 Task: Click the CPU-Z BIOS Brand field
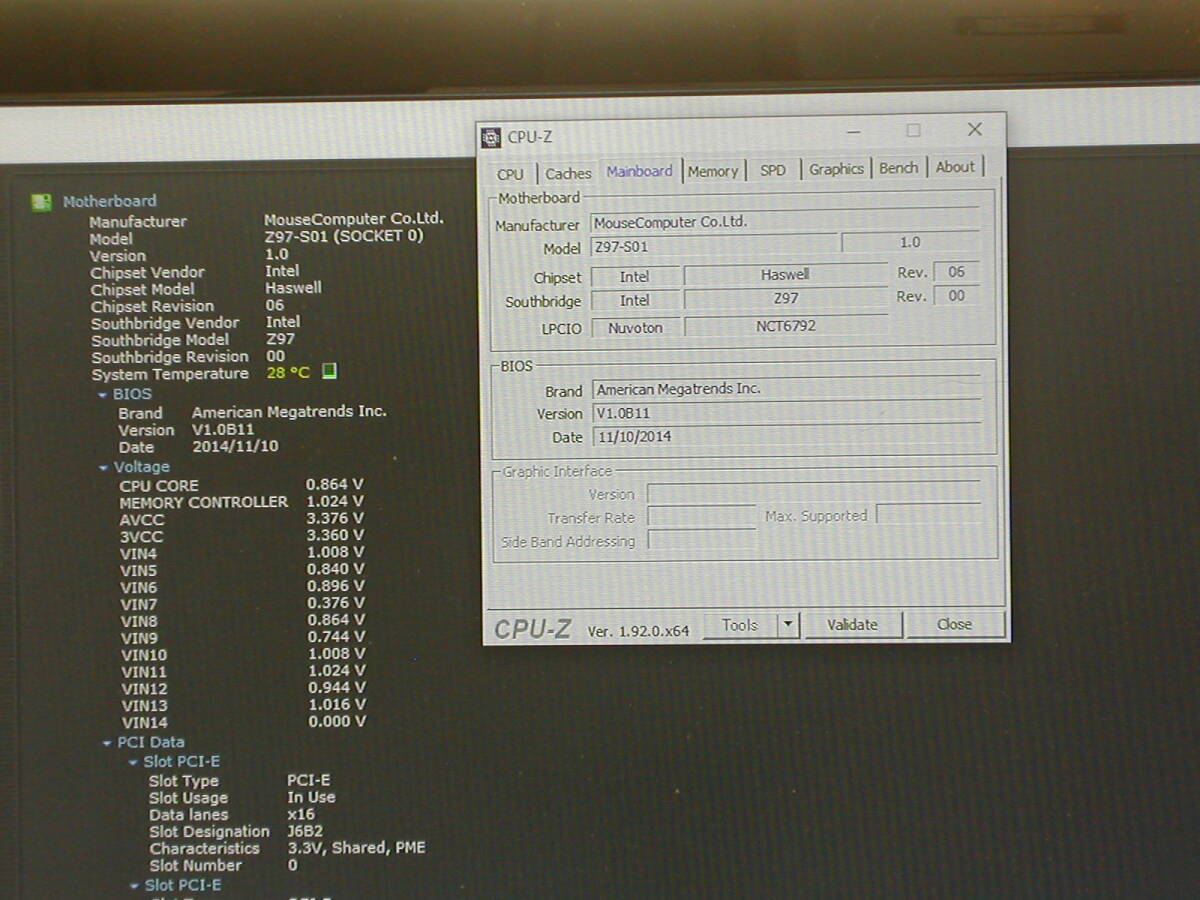pos(786,389)
